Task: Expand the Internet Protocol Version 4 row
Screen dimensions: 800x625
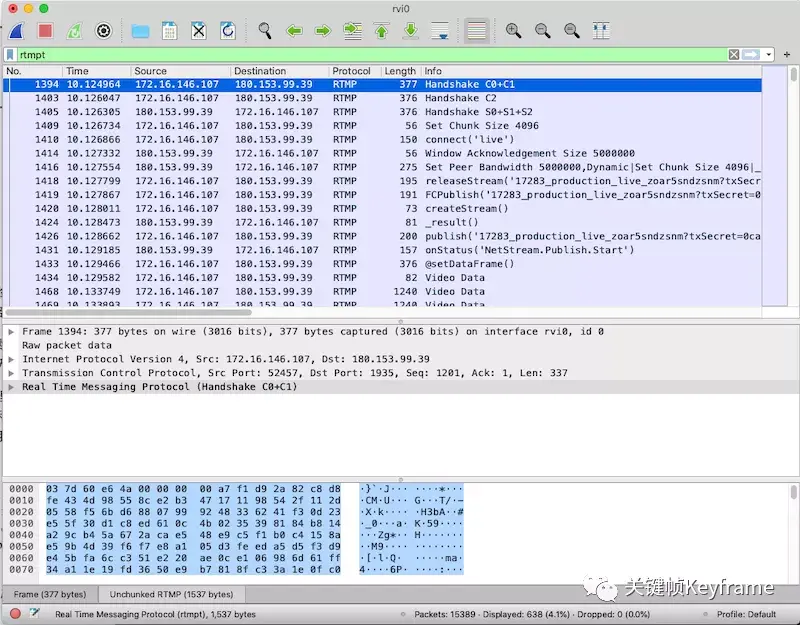Action: 11,359
